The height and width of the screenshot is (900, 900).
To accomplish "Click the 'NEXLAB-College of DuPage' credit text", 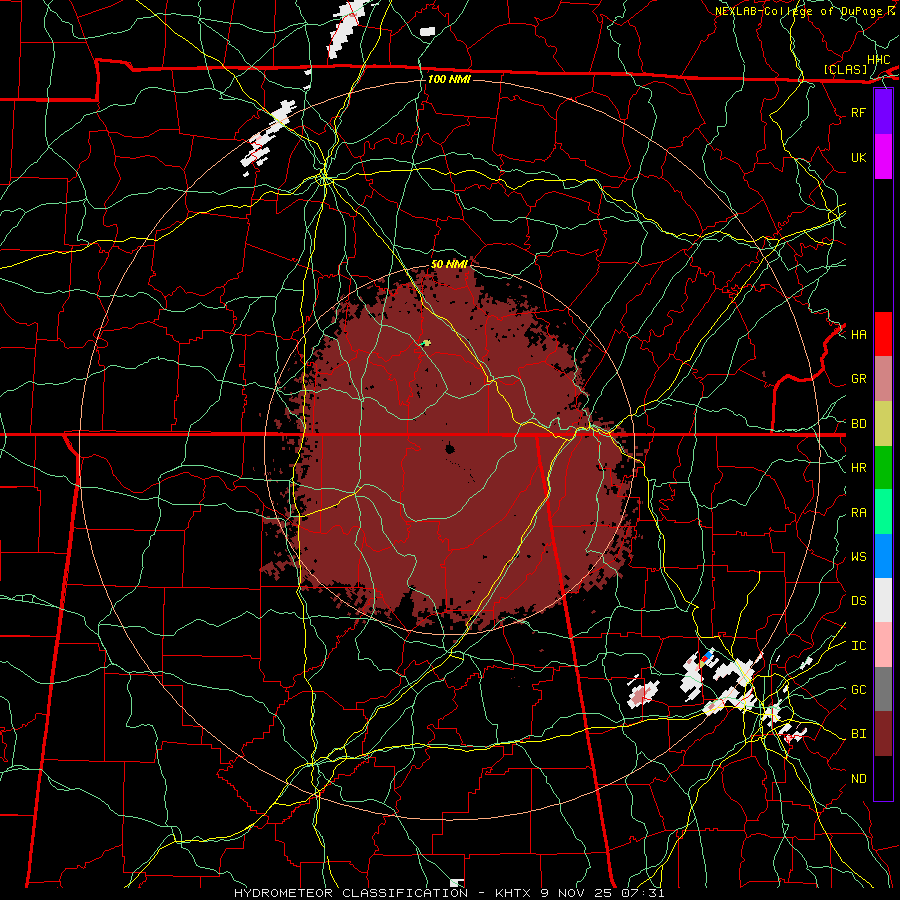I will [x=799, y=11].
